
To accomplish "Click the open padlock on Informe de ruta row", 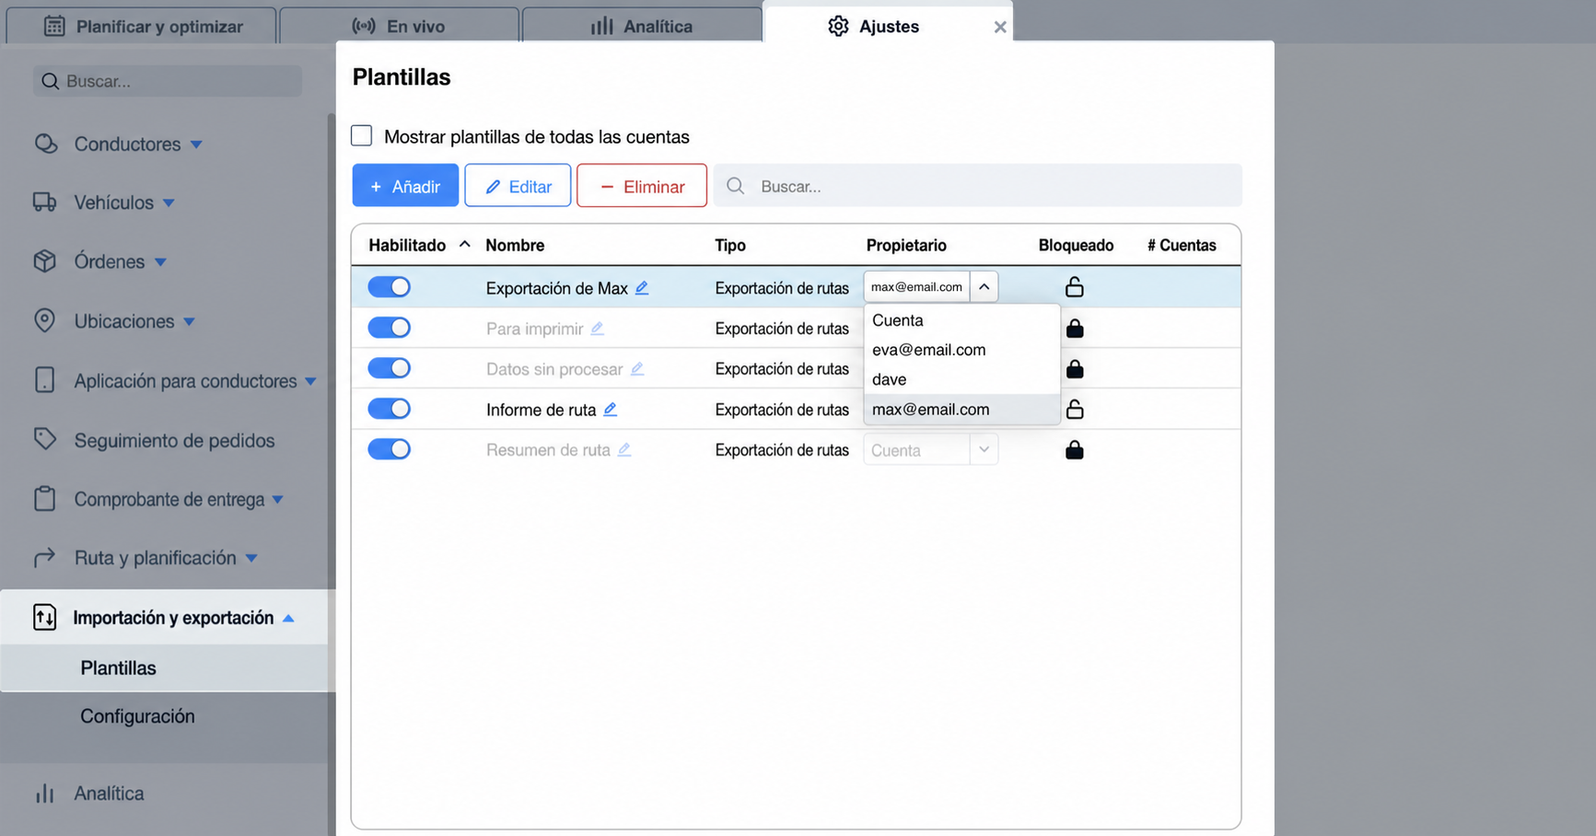I will [1074, 409].
